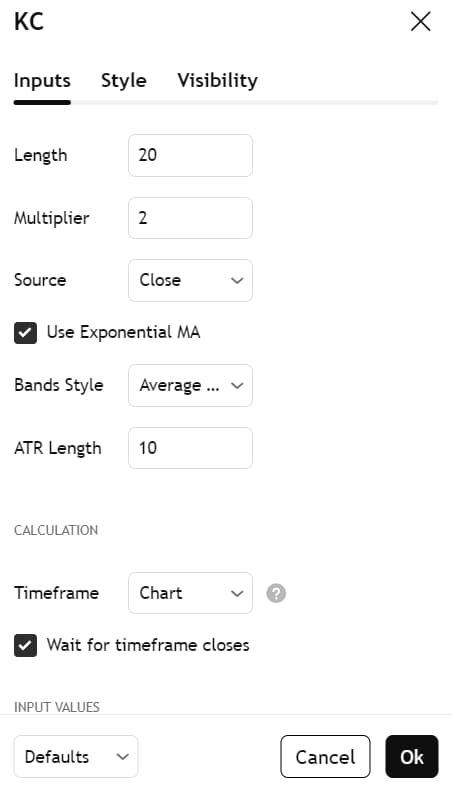Image resolution: width=452 pixels, height=788 pixels.
Task: Toggle Wait for timeframe closes checkbox
Action: [x=25, y=646]
